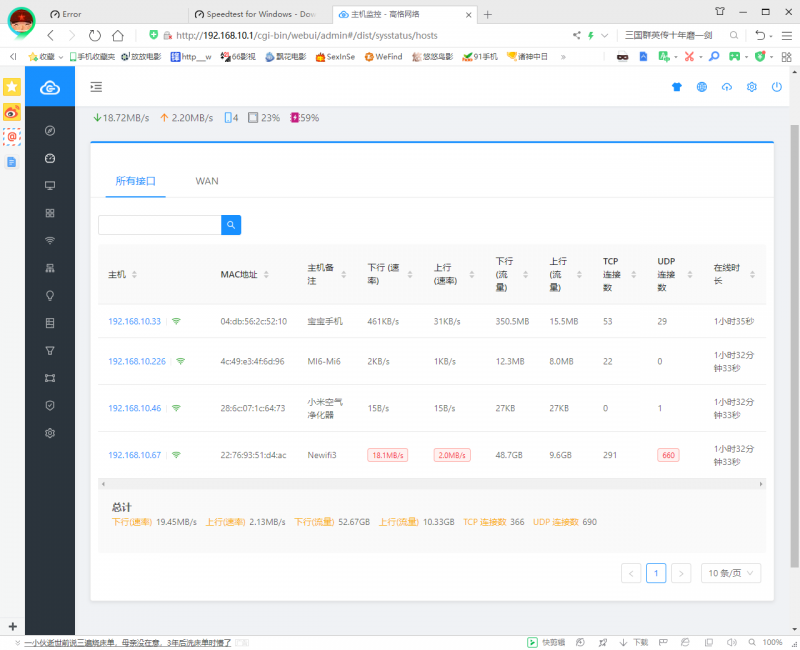
Task: Open the 10 条/页 page size dropdown
Action: pyautogui.click(x=731, y=573)
